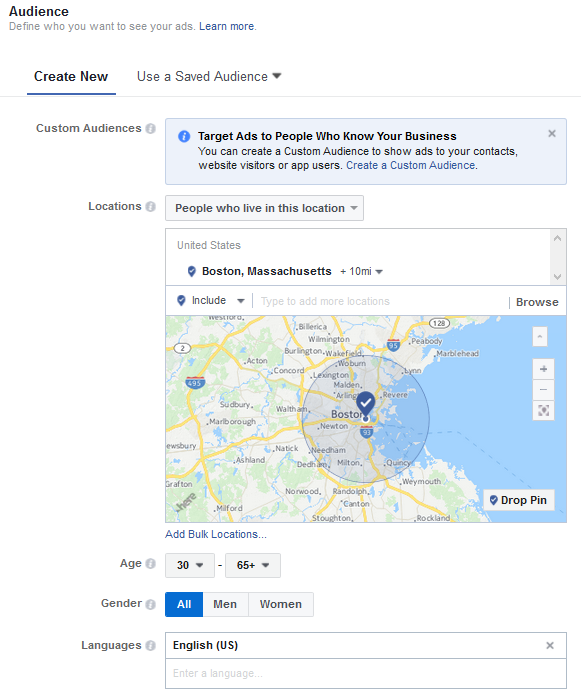The height and width of the screenshot is (699, 581).
Task: Click the Locations info icon
Action: [151, 206]
